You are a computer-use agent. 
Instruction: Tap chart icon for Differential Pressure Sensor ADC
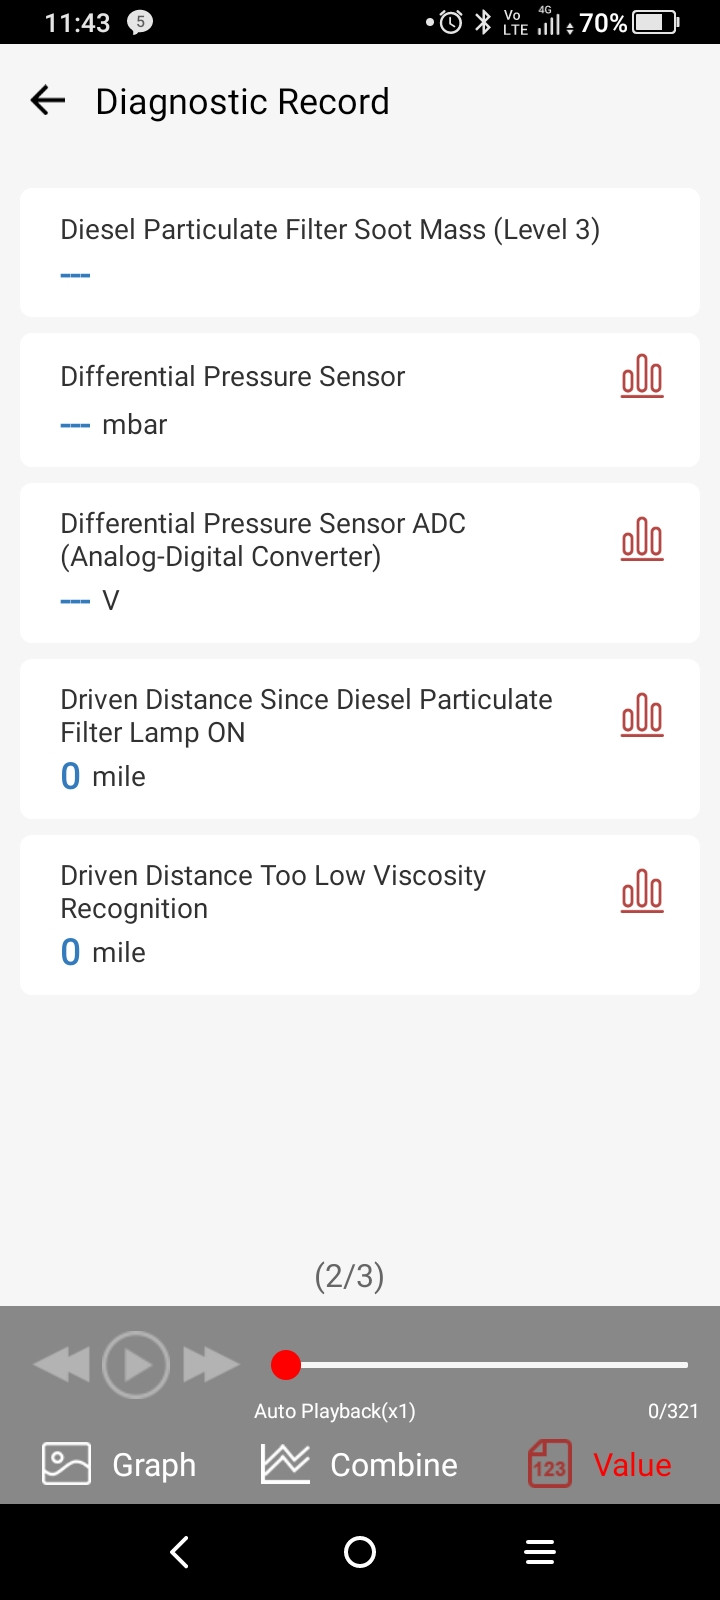(642, 540)
